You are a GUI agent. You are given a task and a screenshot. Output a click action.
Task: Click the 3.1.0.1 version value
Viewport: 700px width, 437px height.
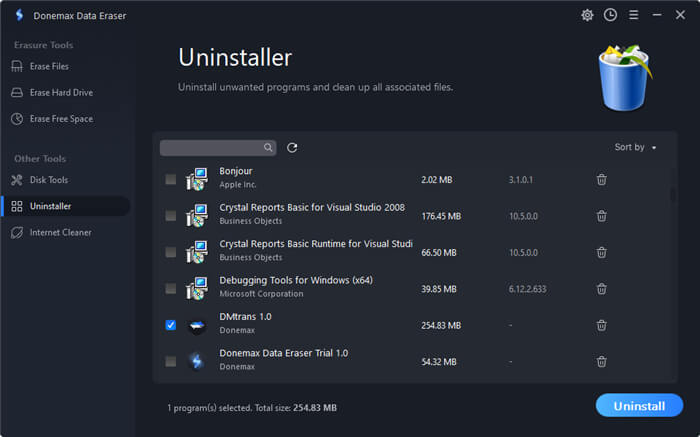coord(521,180)
